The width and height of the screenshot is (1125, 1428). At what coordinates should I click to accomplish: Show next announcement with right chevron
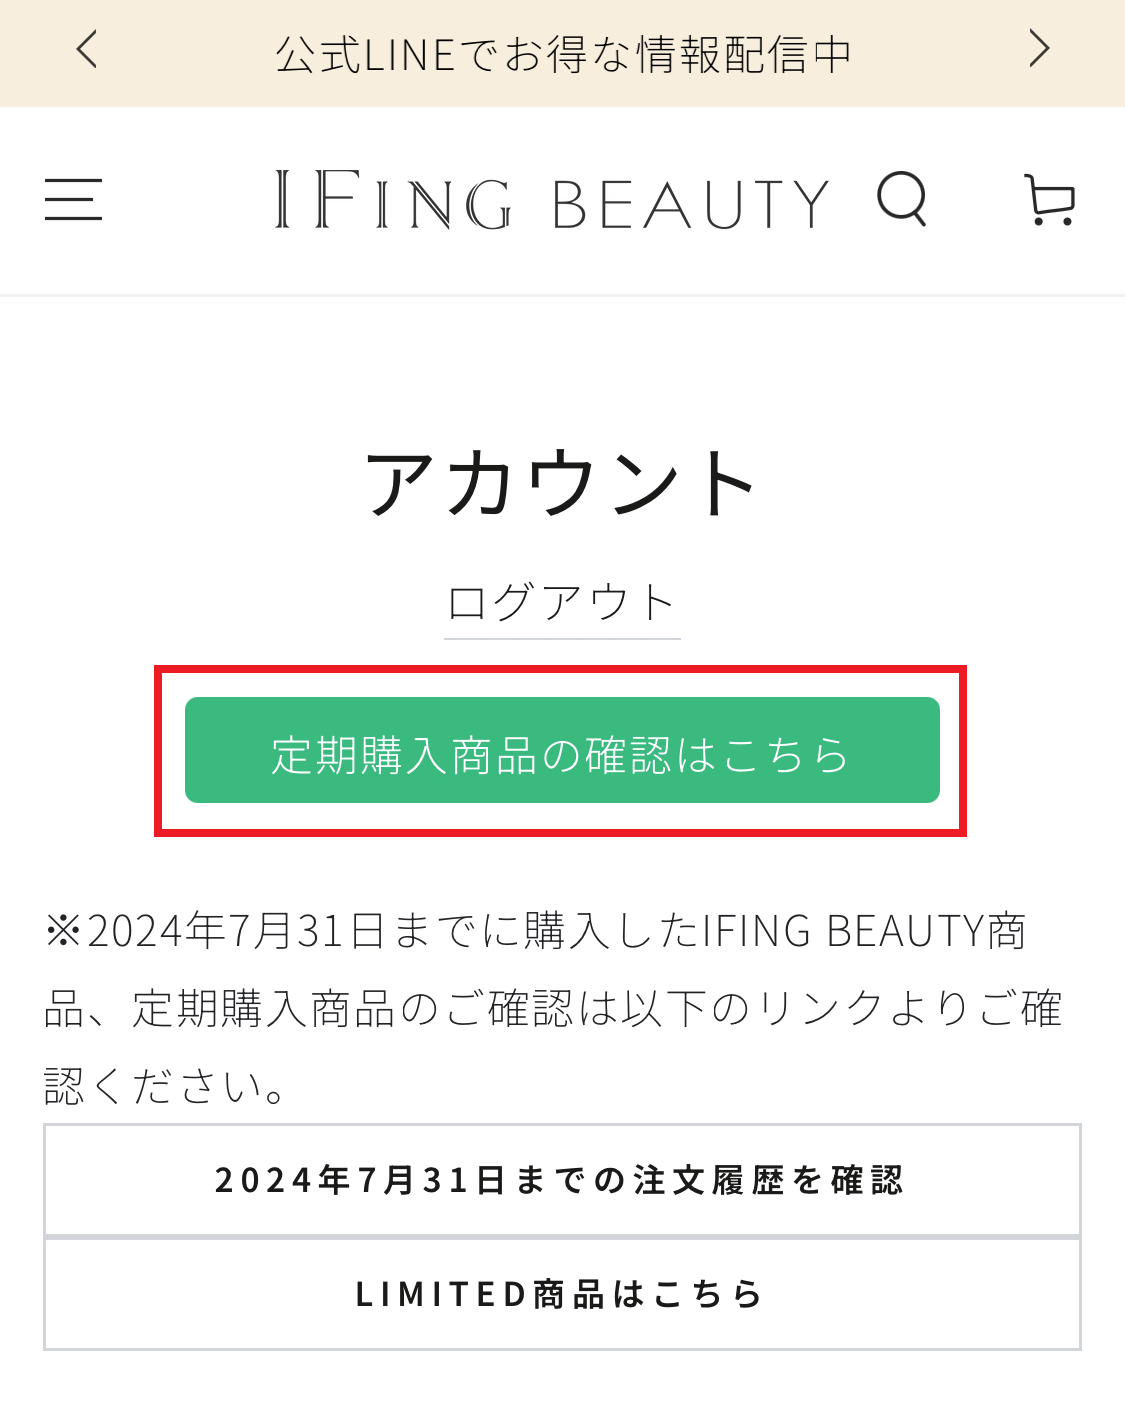pyautogui.click(x=1039, y=50)
